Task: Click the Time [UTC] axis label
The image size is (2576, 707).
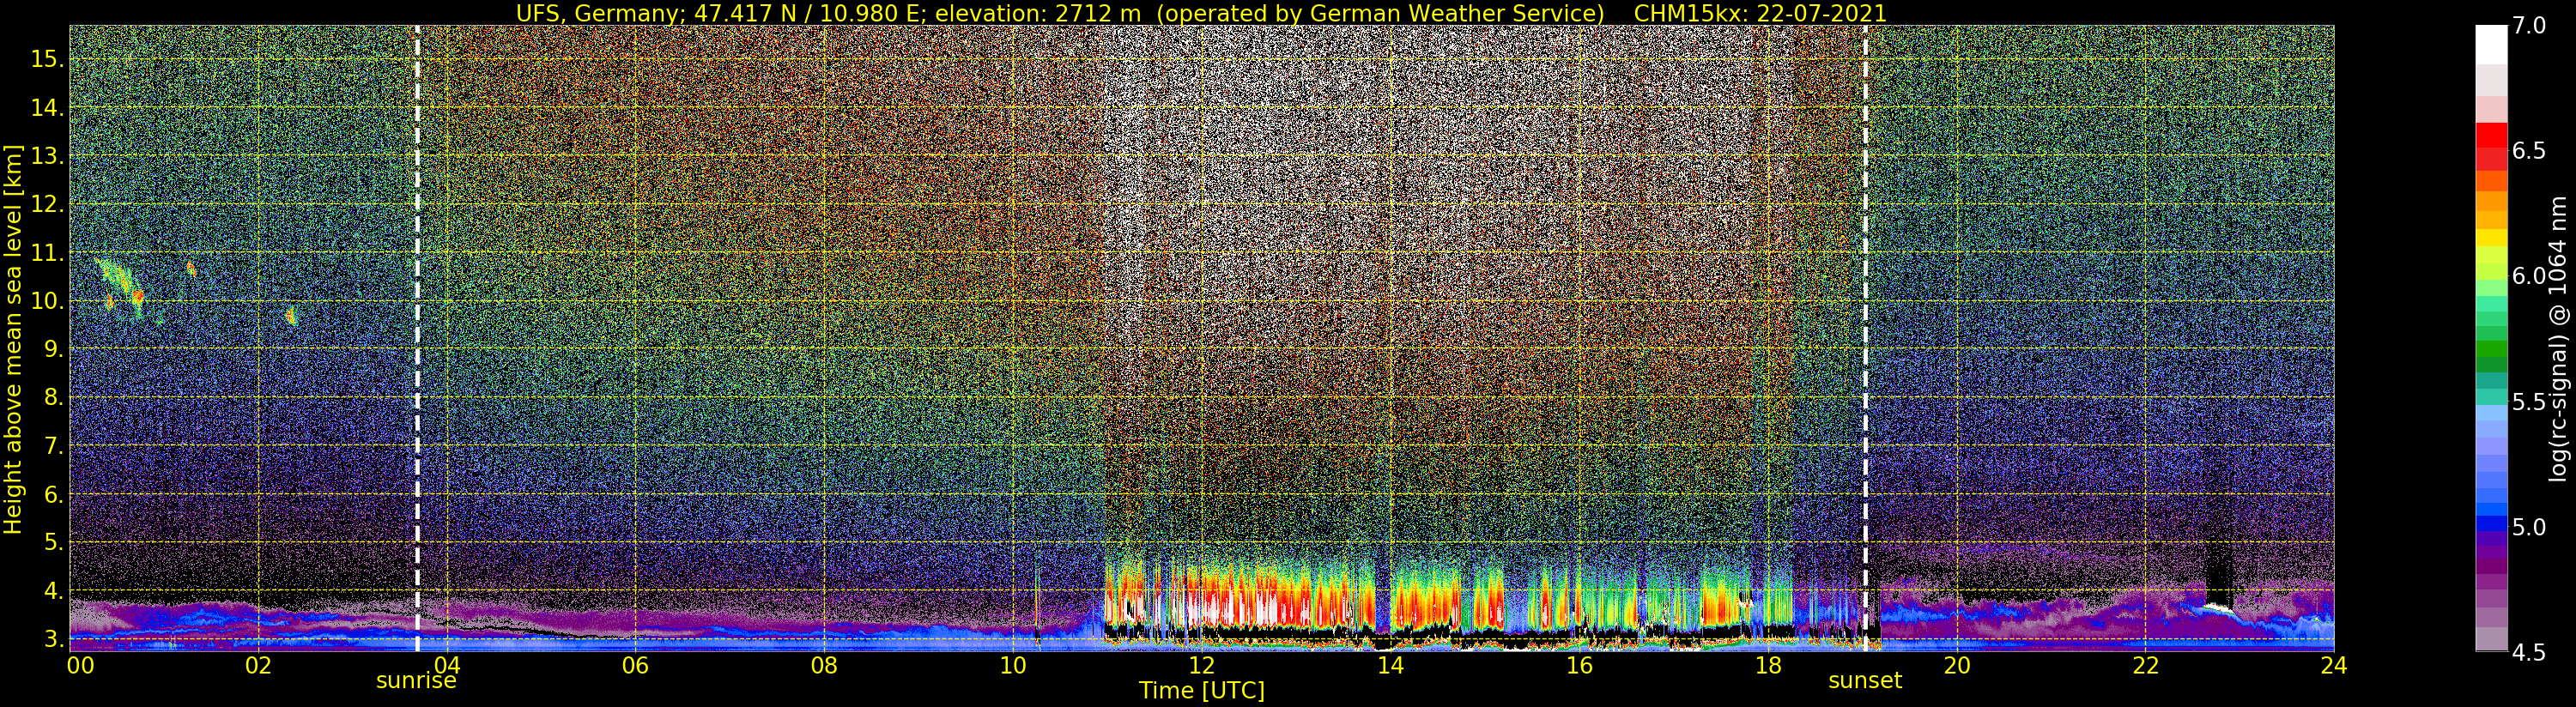Action: [1201, 691]
